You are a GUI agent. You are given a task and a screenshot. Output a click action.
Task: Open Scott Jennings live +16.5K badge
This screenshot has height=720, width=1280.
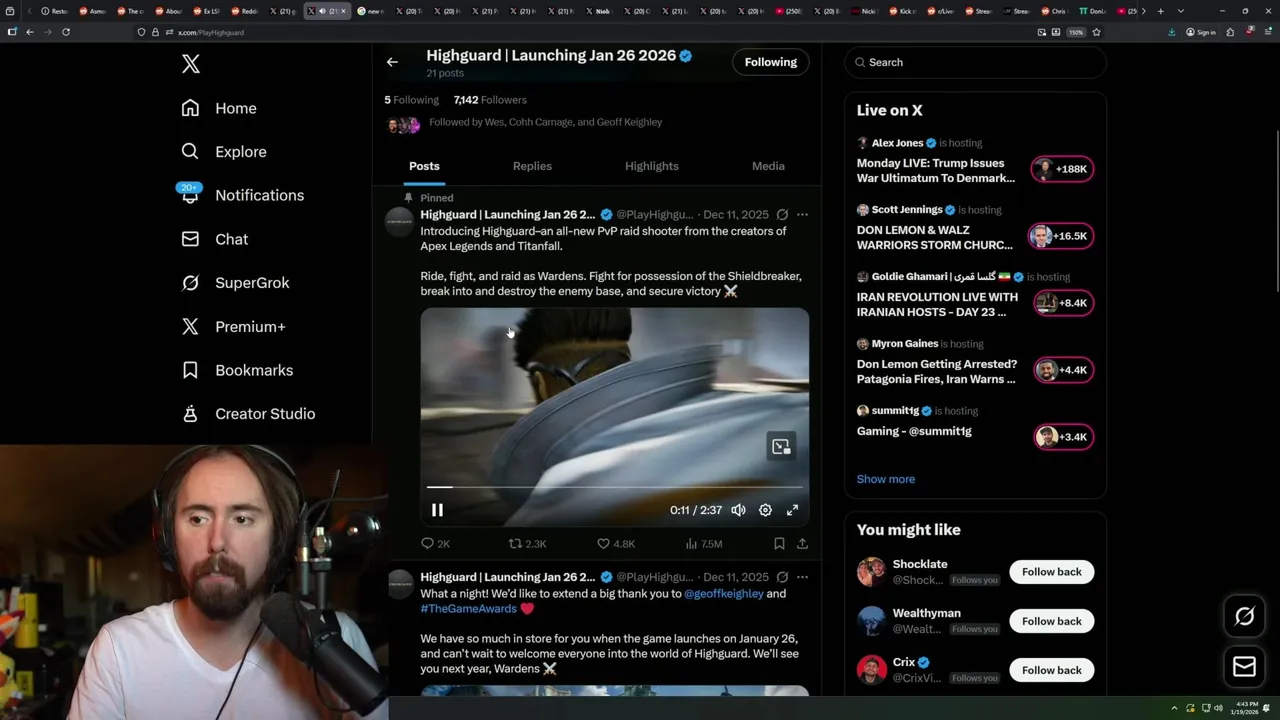(1062, 236)
